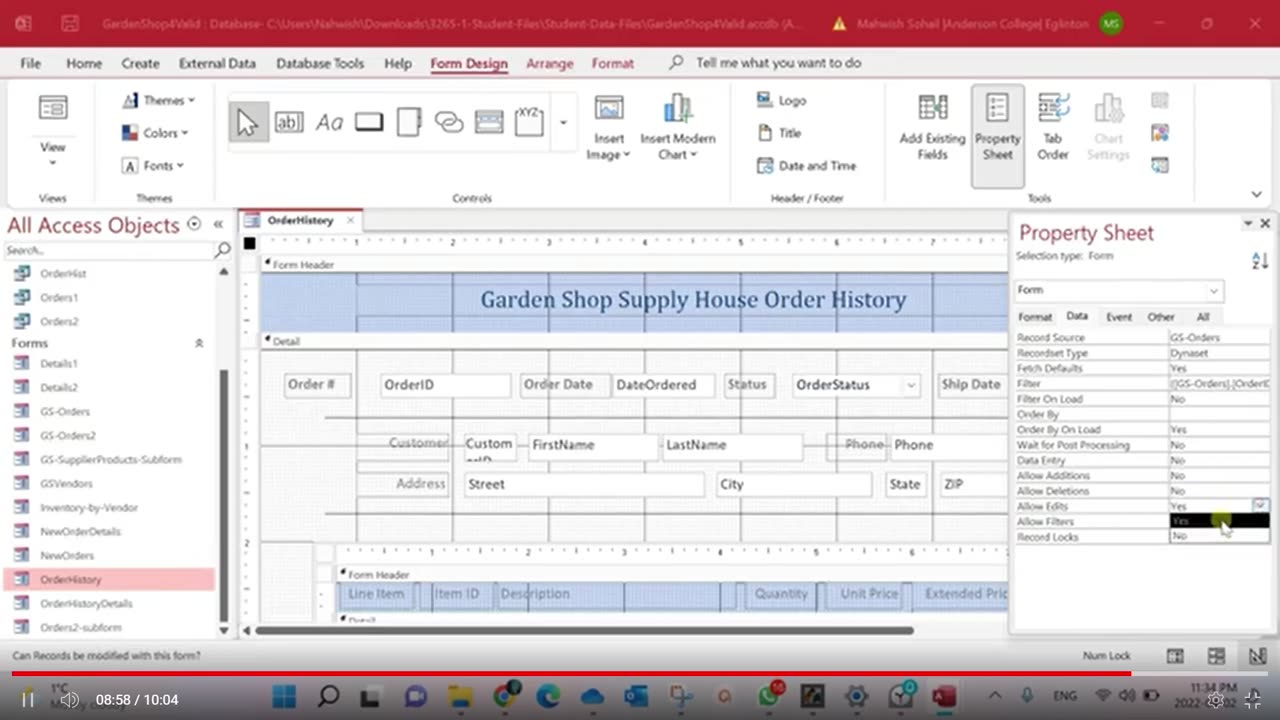The width and height of the screenshot is (1280, 720).
Task: Choose Yes in Allow Edits dropdown list
Action: [1219, 521]
